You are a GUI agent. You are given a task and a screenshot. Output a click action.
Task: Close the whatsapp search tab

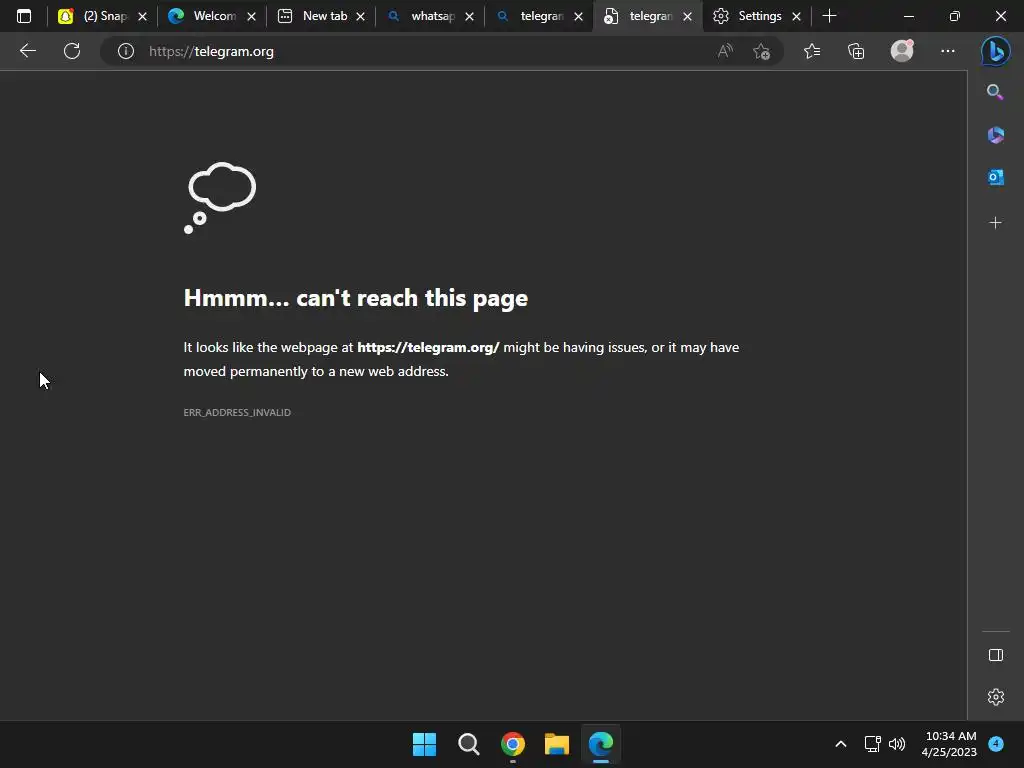pyautogui.click(x=470, y=16)
